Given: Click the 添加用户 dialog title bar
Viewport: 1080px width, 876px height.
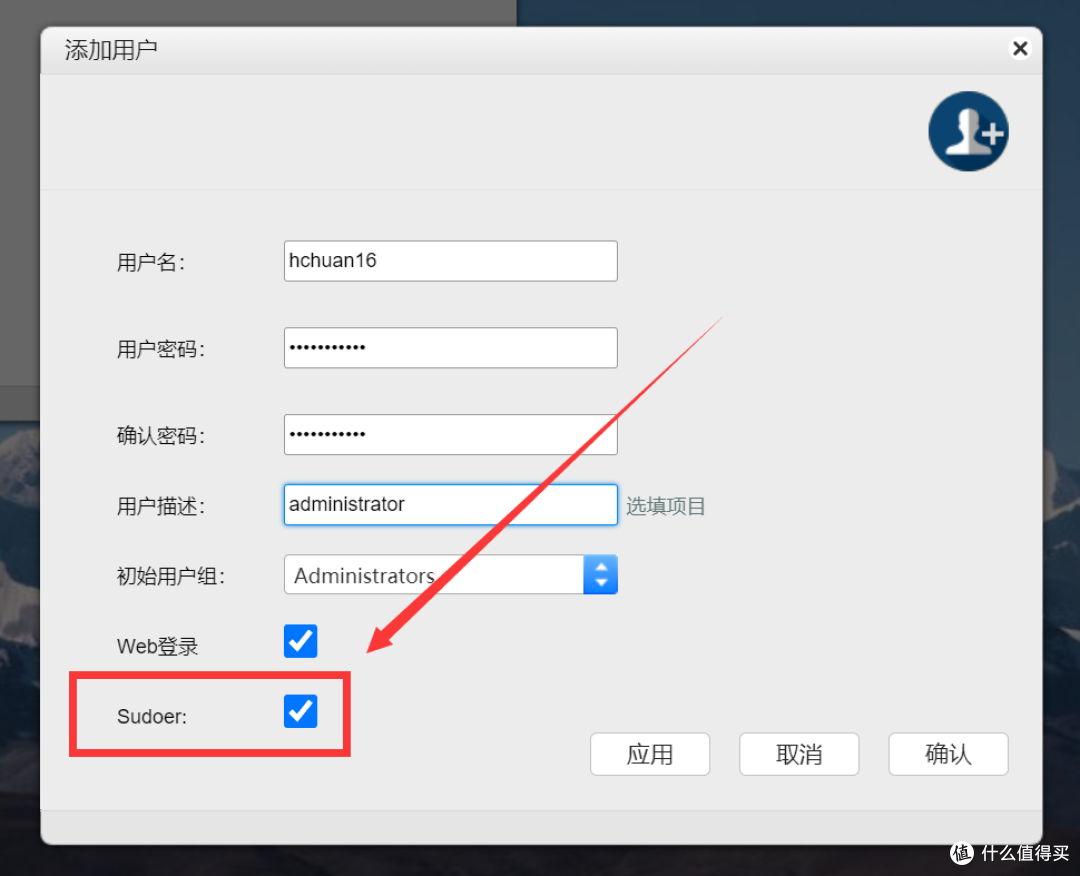Looking at the screenshot, I should coord(400,49).
